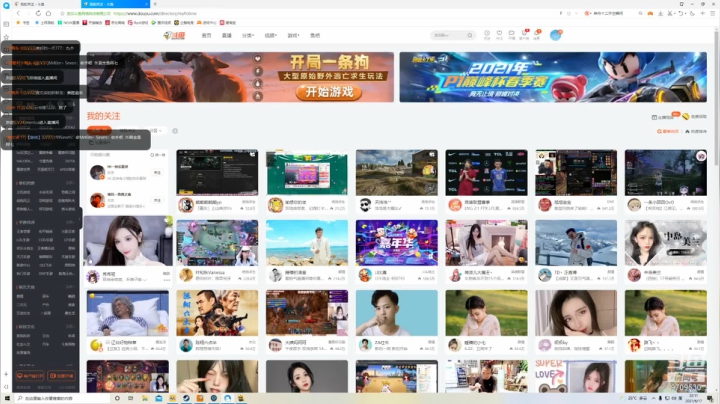Image resolution: width=720 pixels, height=404 pixels.
Task: Click the 开始游戏 button on the banner
Action: 328,92
